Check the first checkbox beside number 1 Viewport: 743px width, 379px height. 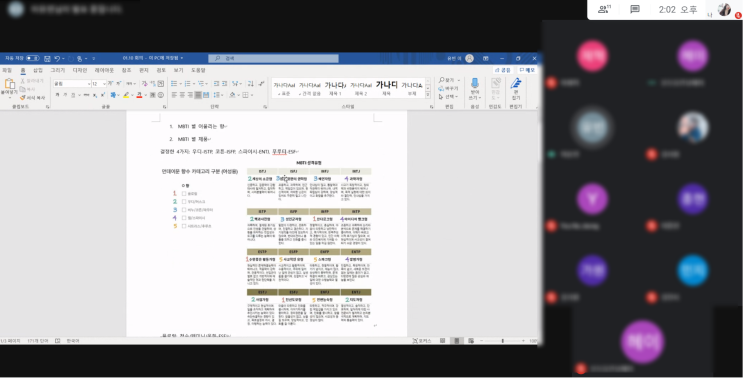coord(184,194)
